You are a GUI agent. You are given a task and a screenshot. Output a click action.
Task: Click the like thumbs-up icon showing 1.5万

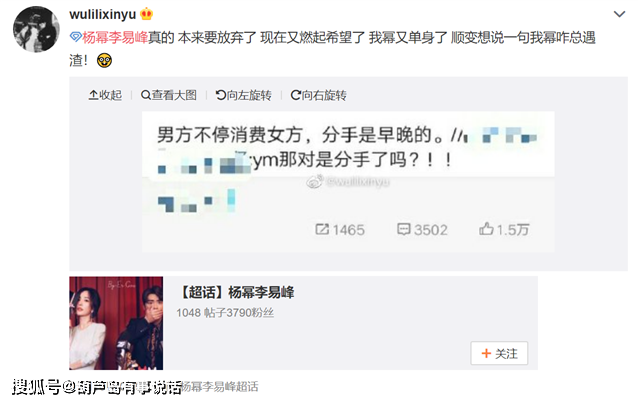[x=486, y=229]
